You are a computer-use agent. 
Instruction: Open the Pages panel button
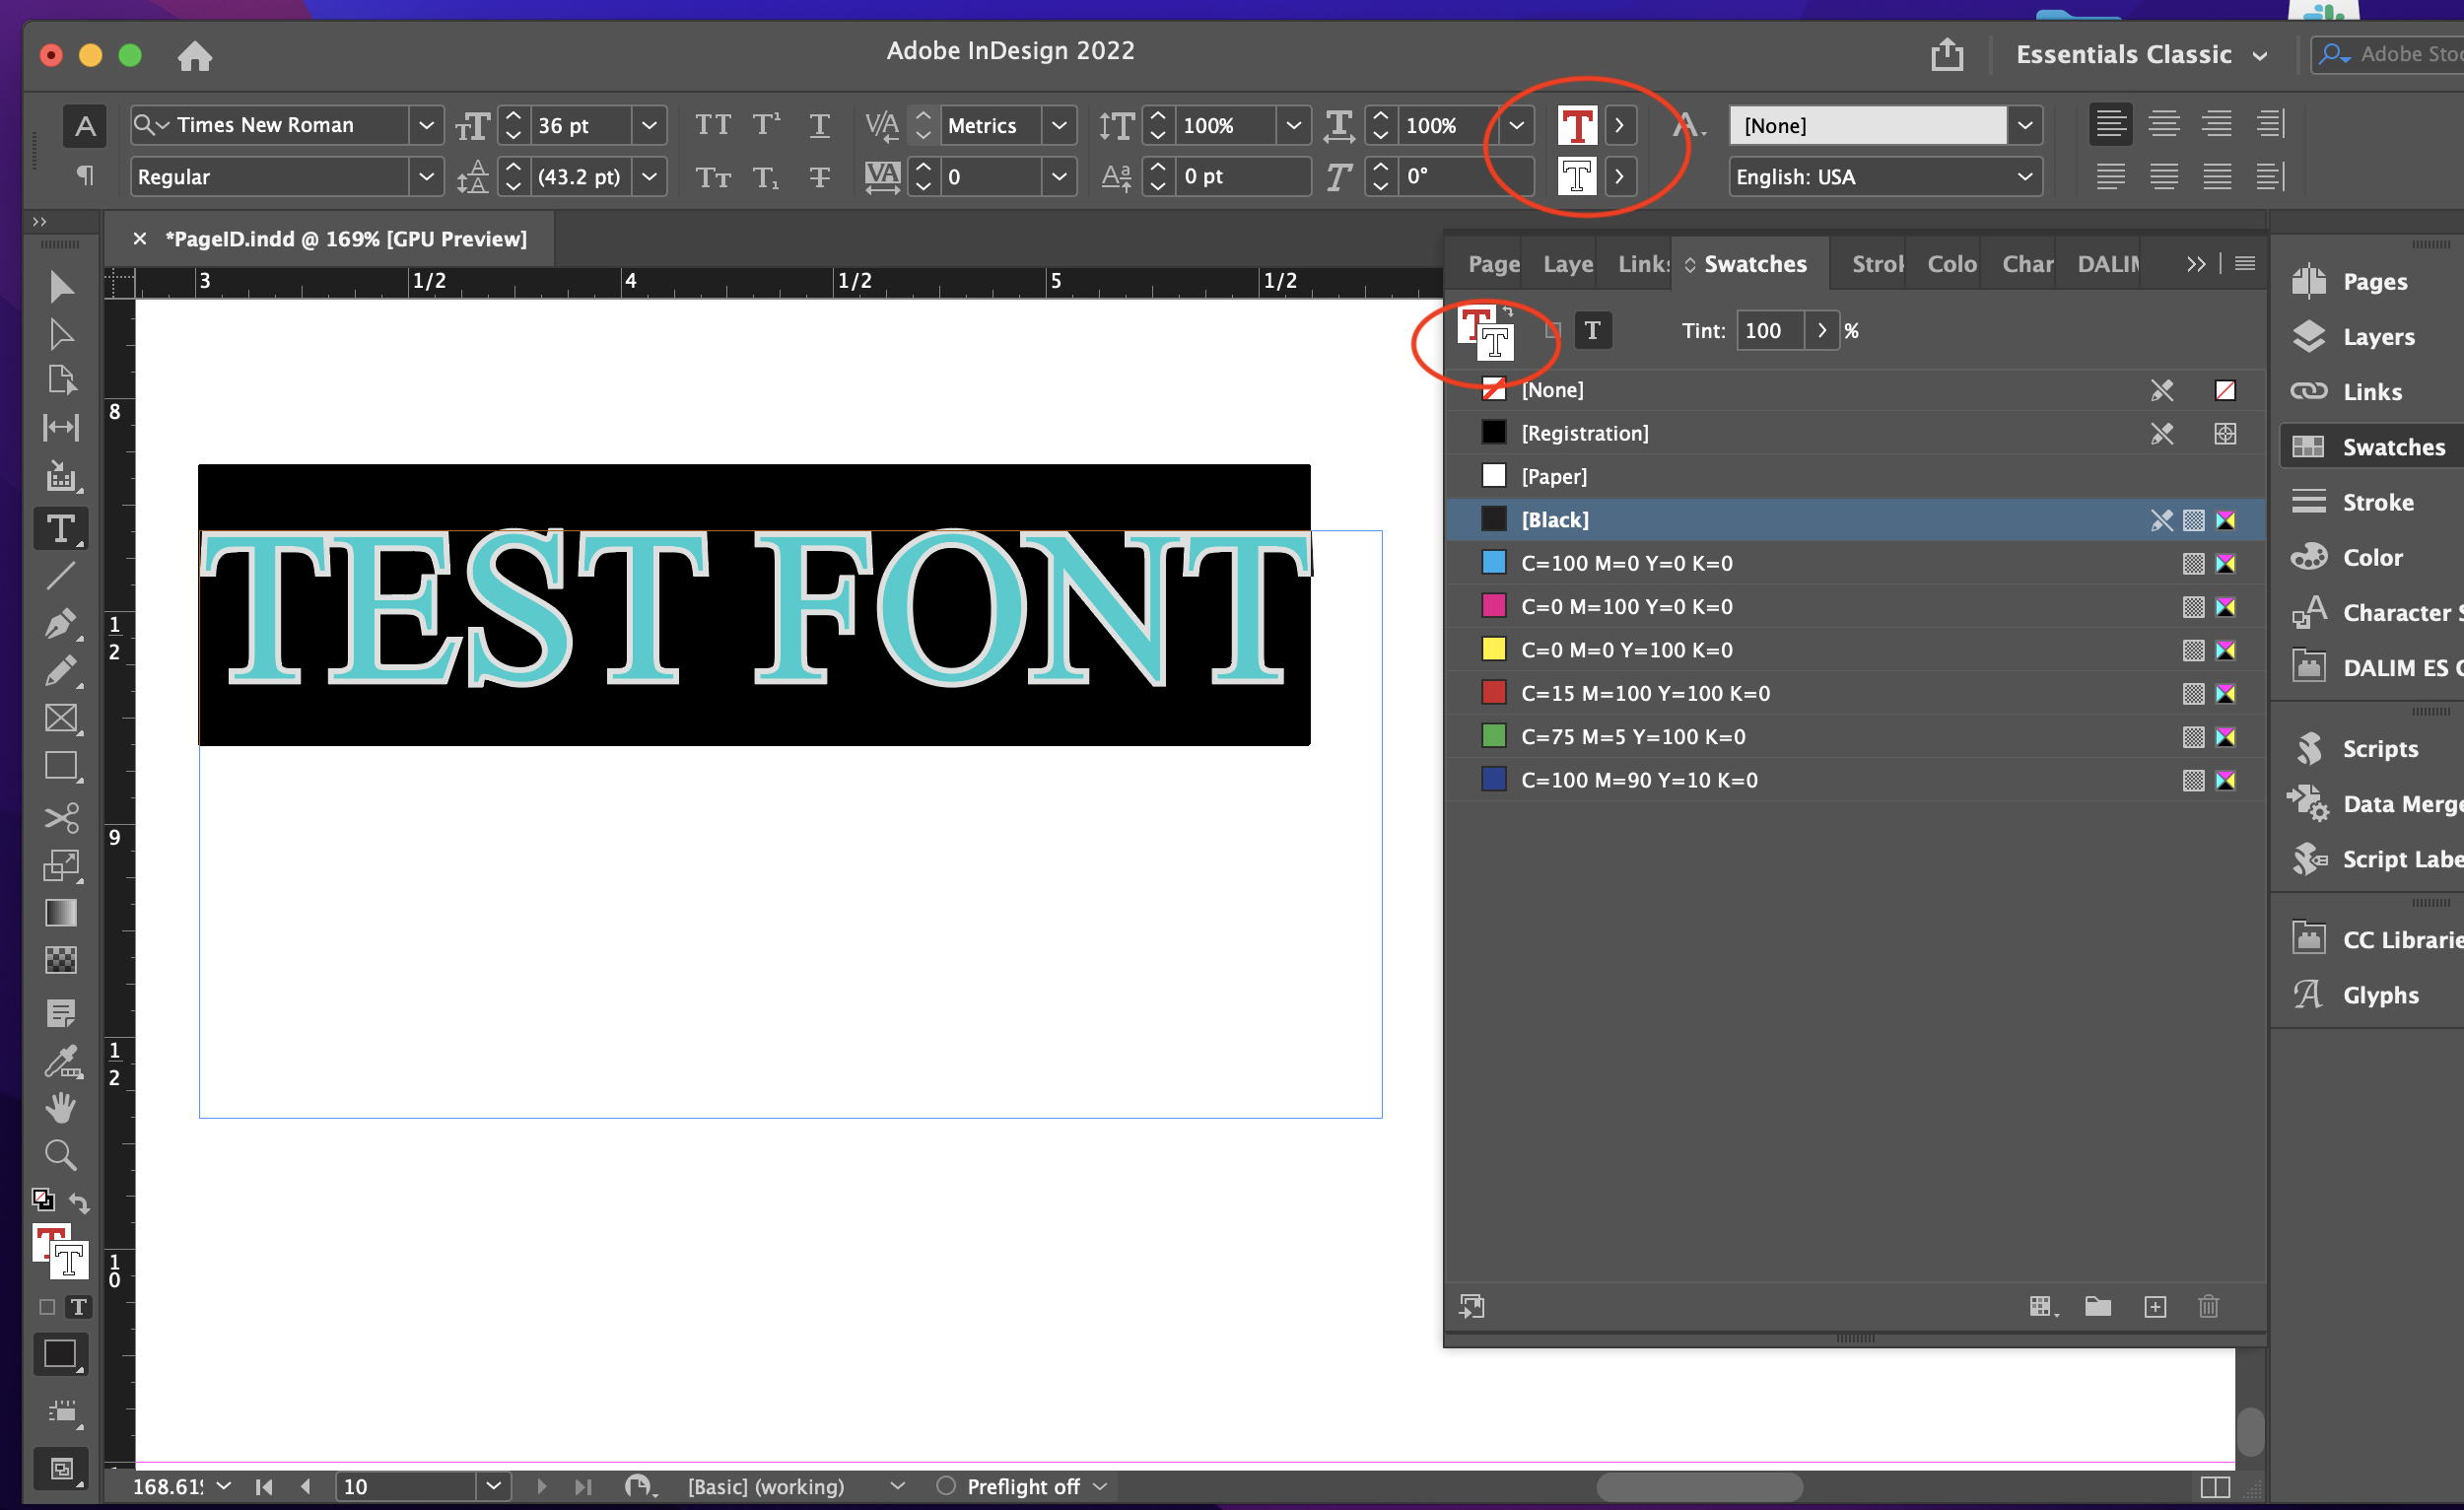click(x=2373, y=282)
